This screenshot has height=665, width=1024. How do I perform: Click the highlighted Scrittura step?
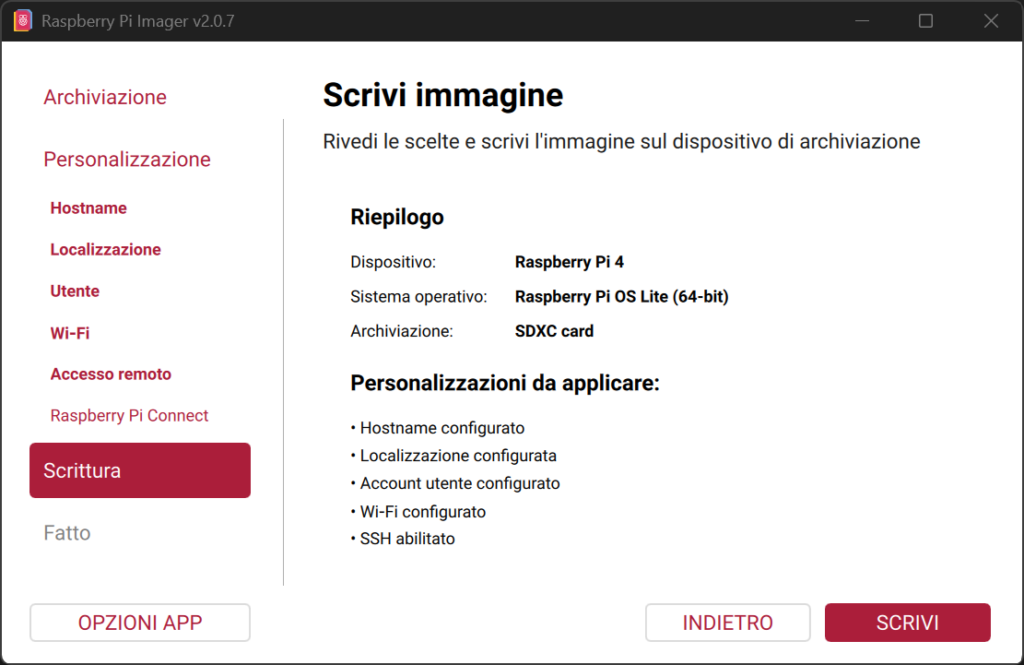(139, 470)
